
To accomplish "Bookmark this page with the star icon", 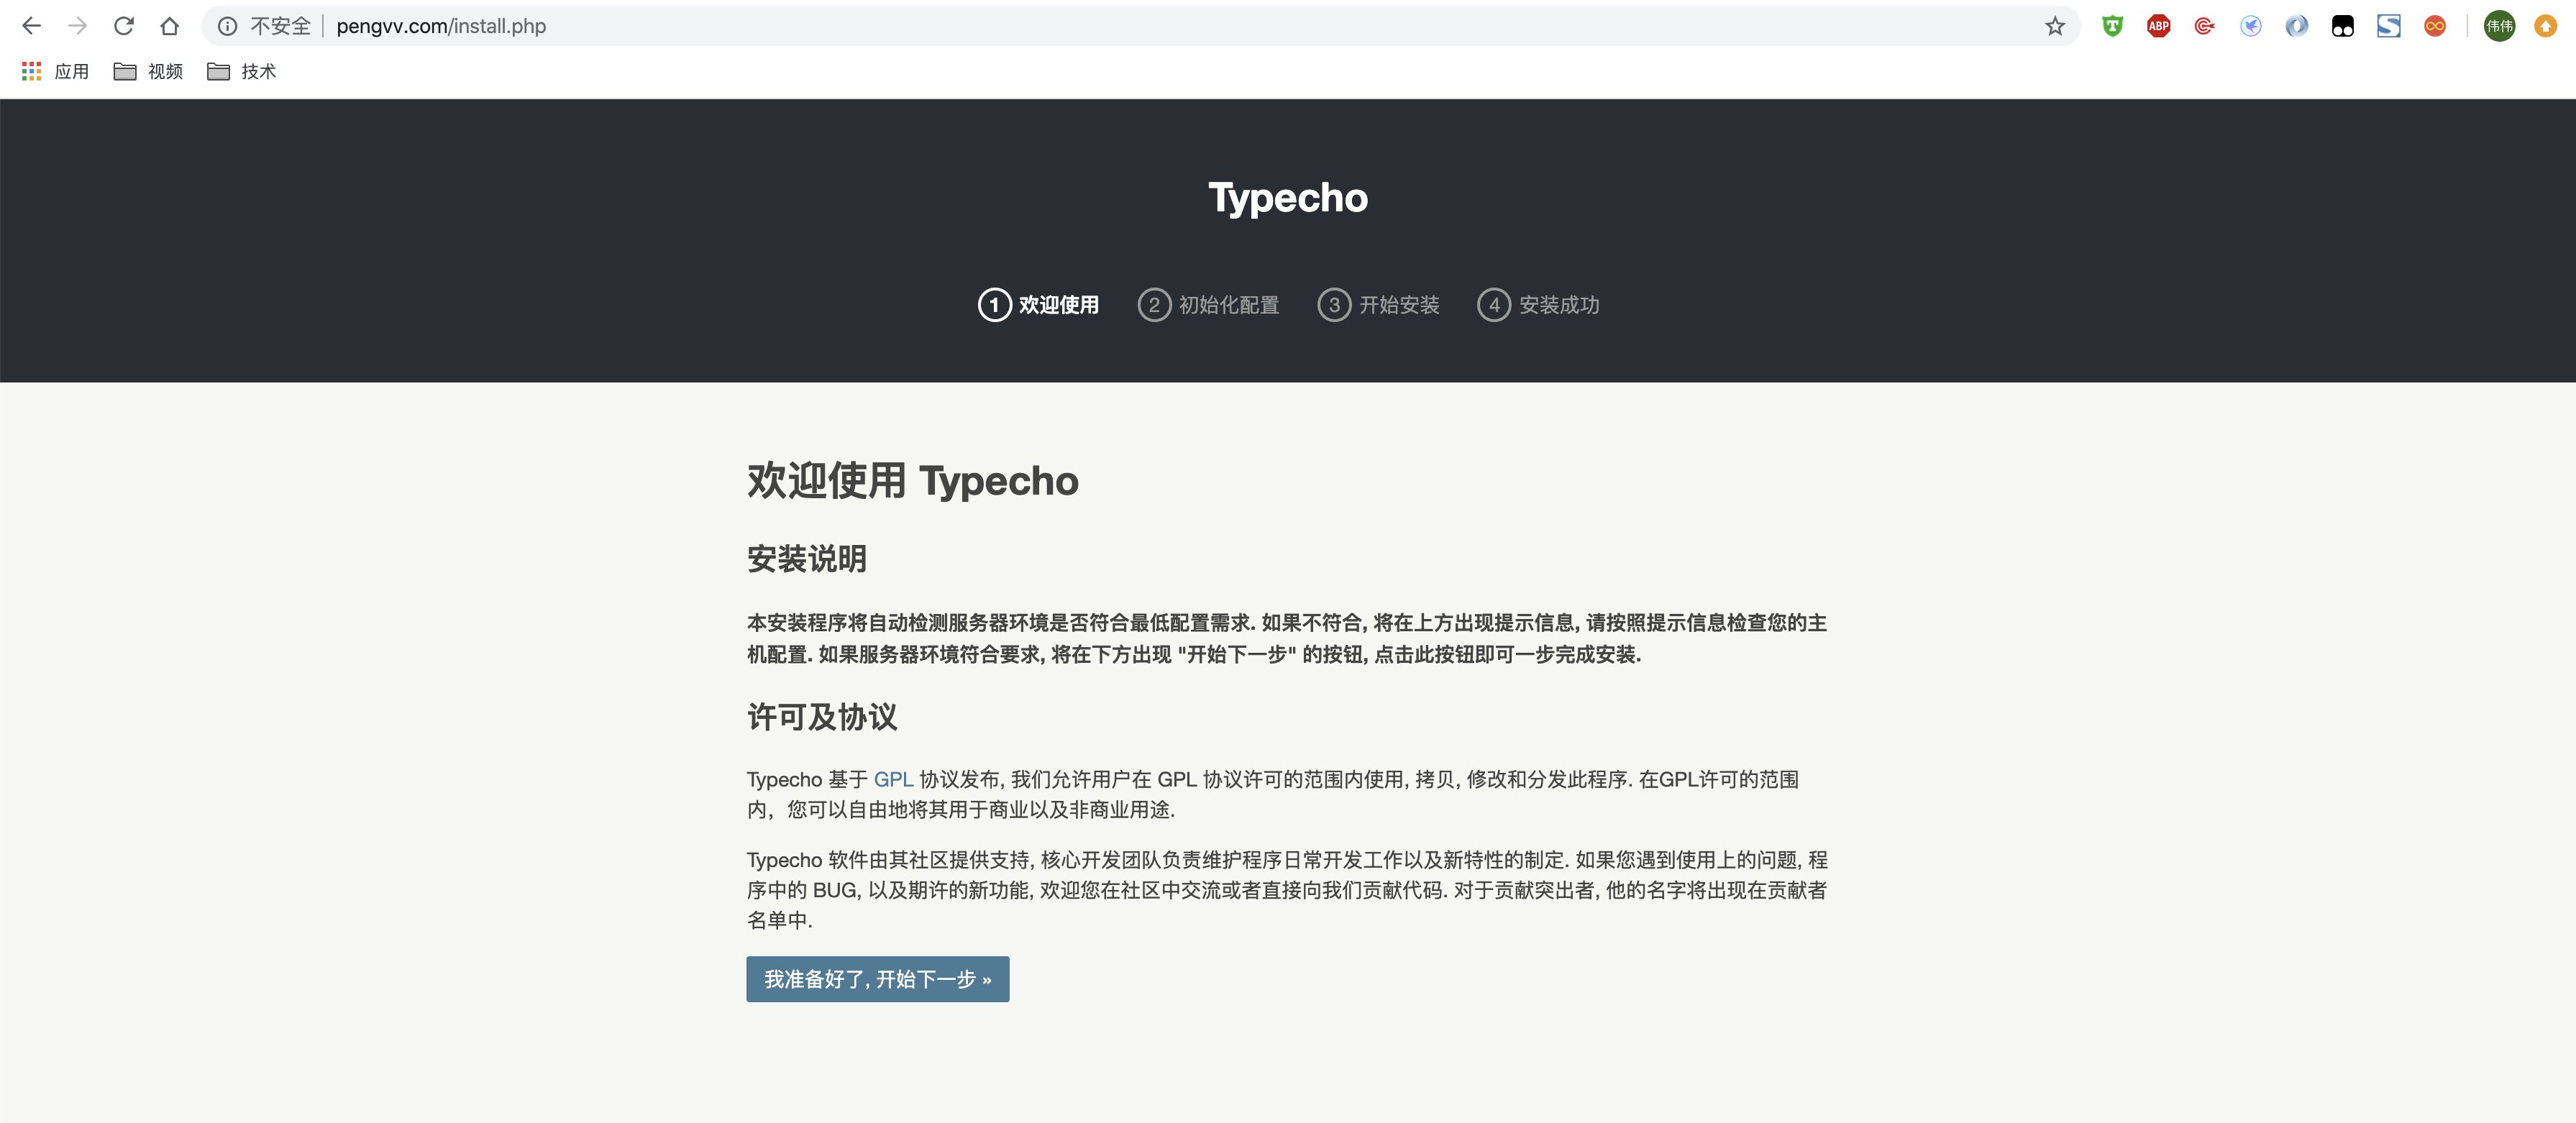I will coord(2055,26).
